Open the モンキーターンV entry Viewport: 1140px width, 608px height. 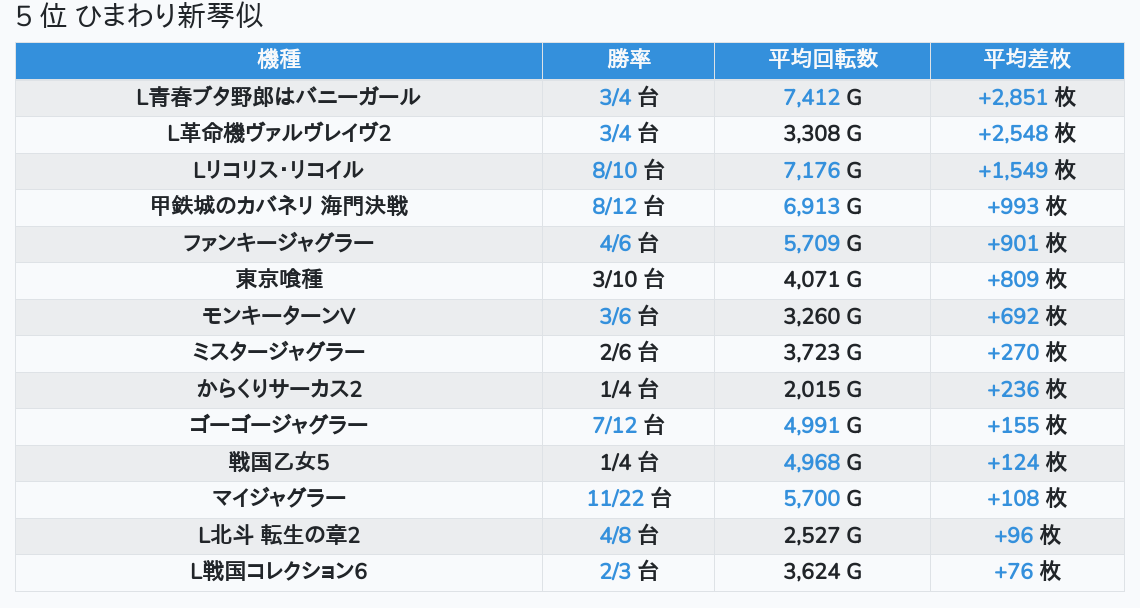pyautogui.click(x=278, y=316)
